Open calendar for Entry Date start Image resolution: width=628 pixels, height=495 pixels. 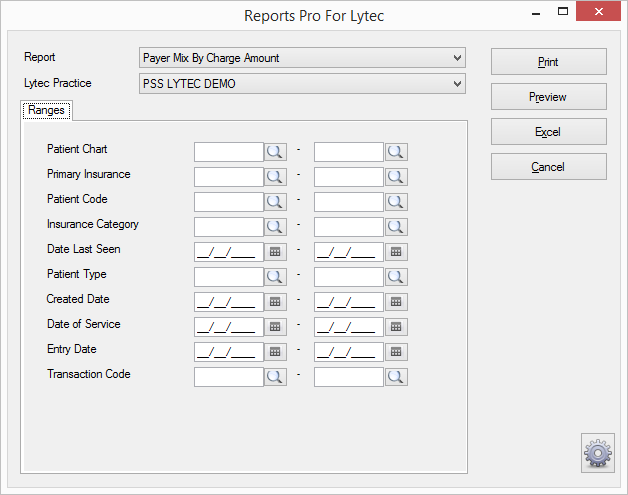[x=275, y=352]
